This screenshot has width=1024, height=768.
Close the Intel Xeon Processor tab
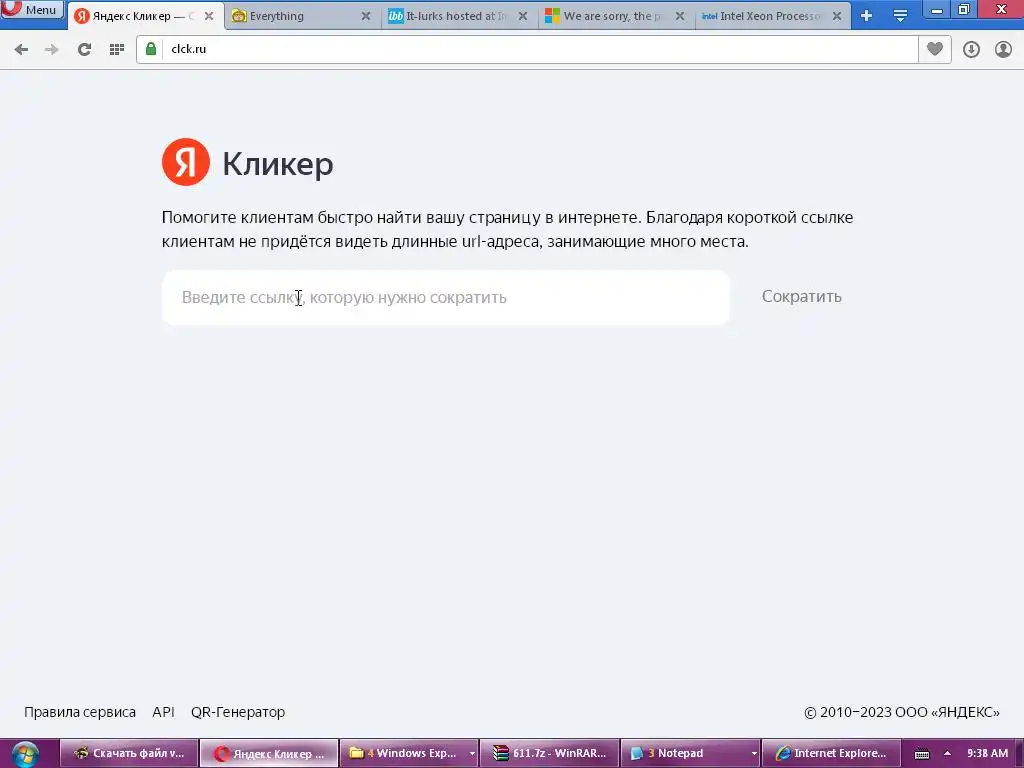(x=837, y=16)
